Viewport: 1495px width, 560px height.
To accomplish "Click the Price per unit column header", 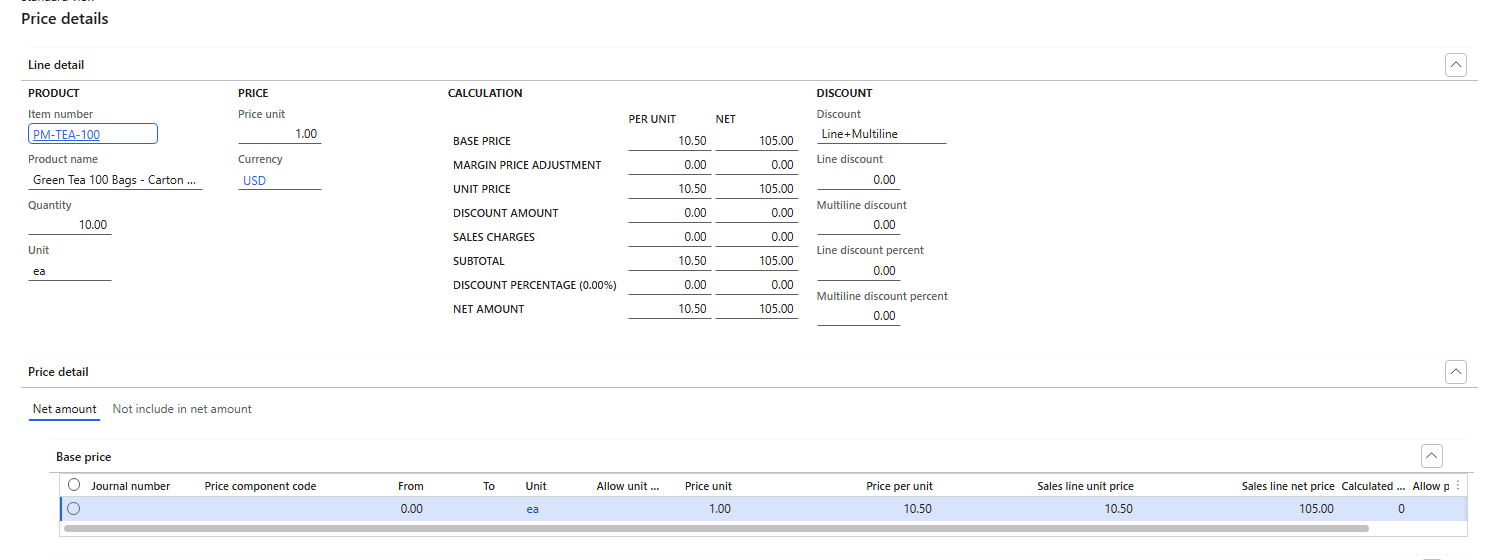I will [899, 486].
